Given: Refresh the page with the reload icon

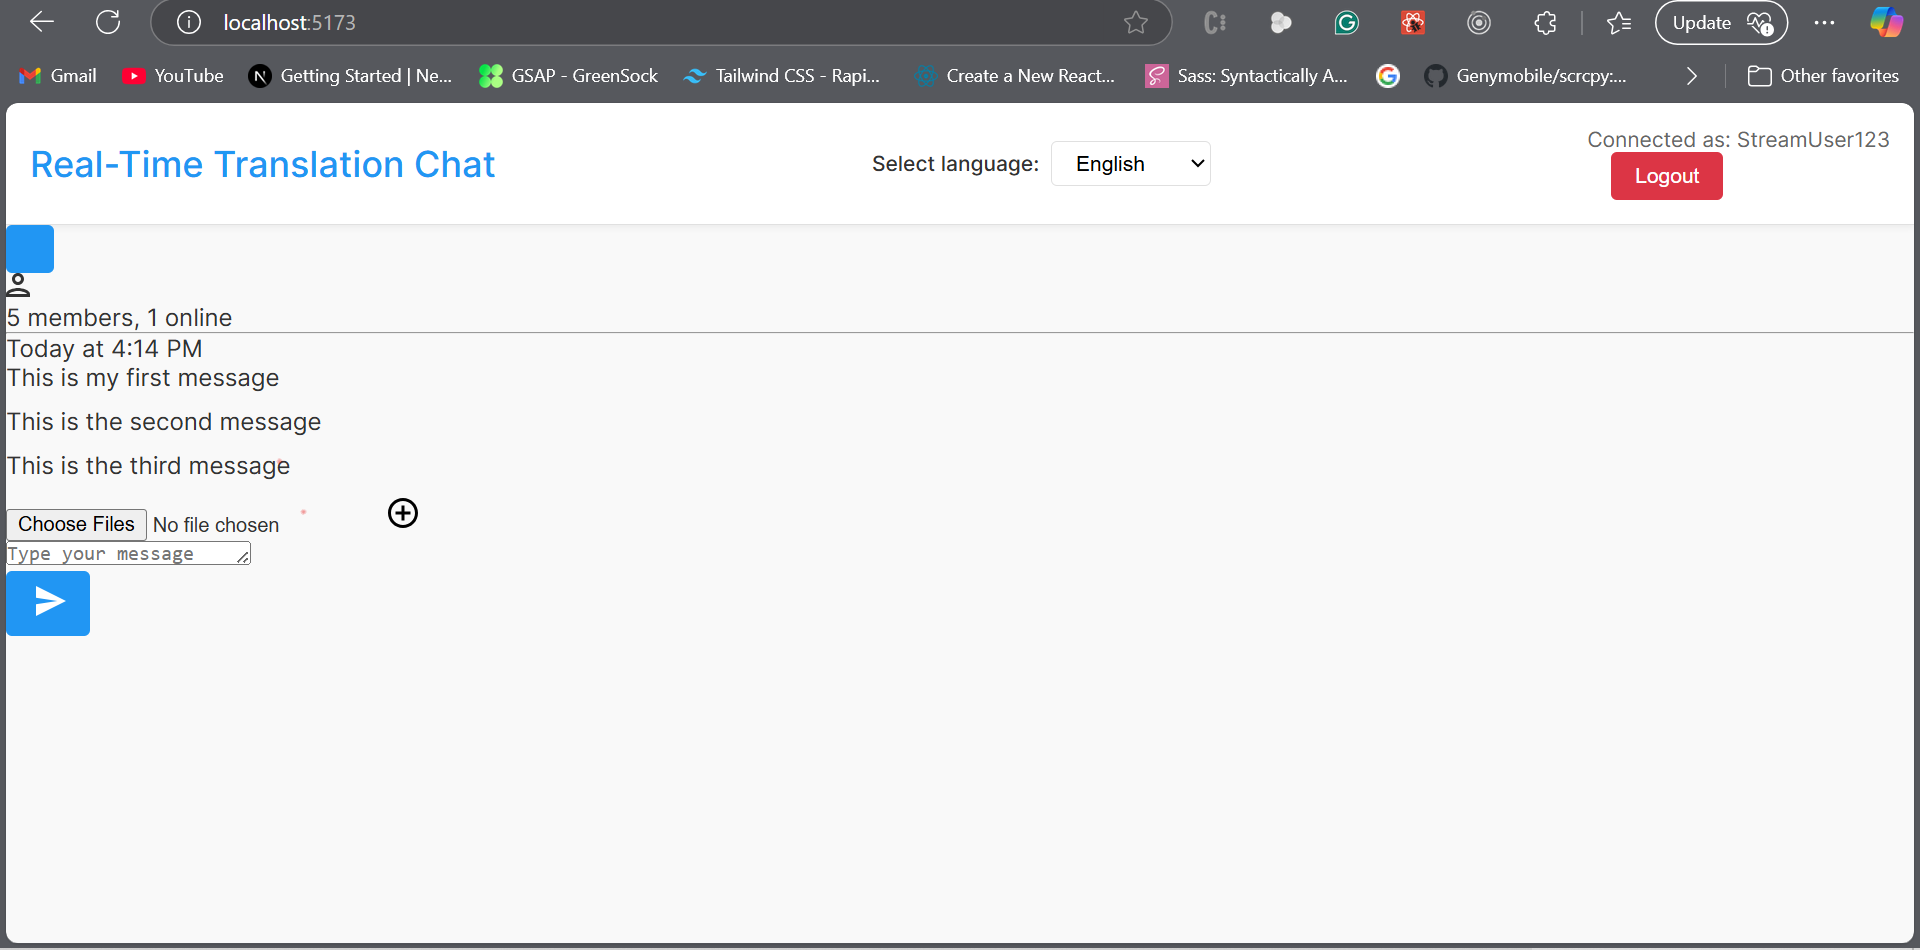Looking at the screenshot, I should coord(108,22).
